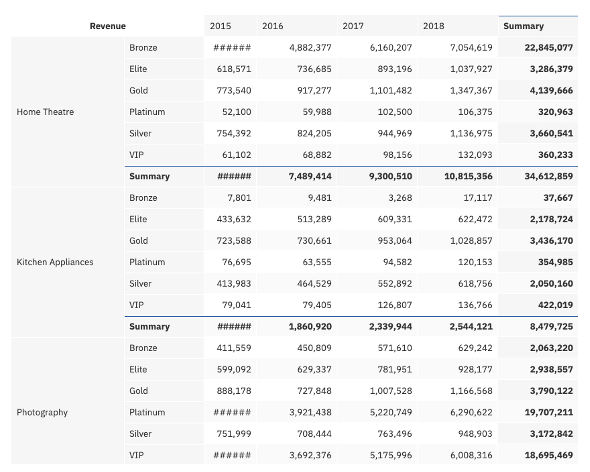Select the 2016 column header
590x472 pixels.
tap(297, 26)
